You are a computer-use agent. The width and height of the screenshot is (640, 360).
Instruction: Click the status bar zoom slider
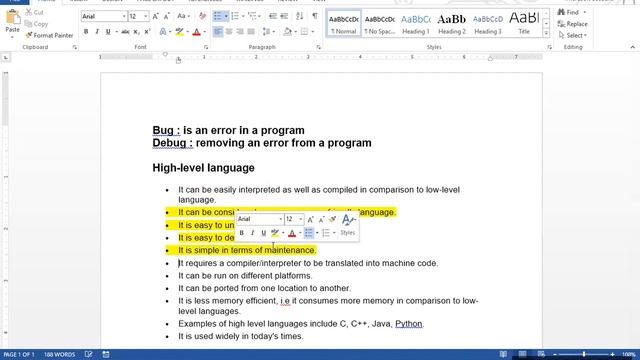click(584, 354)
